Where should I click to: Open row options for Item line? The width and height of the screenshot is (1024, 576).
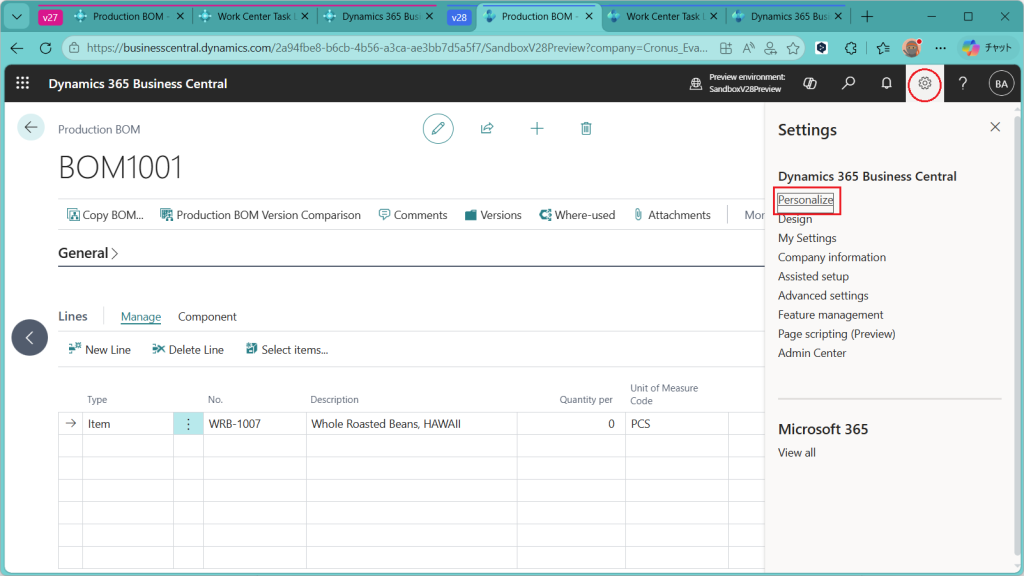(x=188, y=424)
